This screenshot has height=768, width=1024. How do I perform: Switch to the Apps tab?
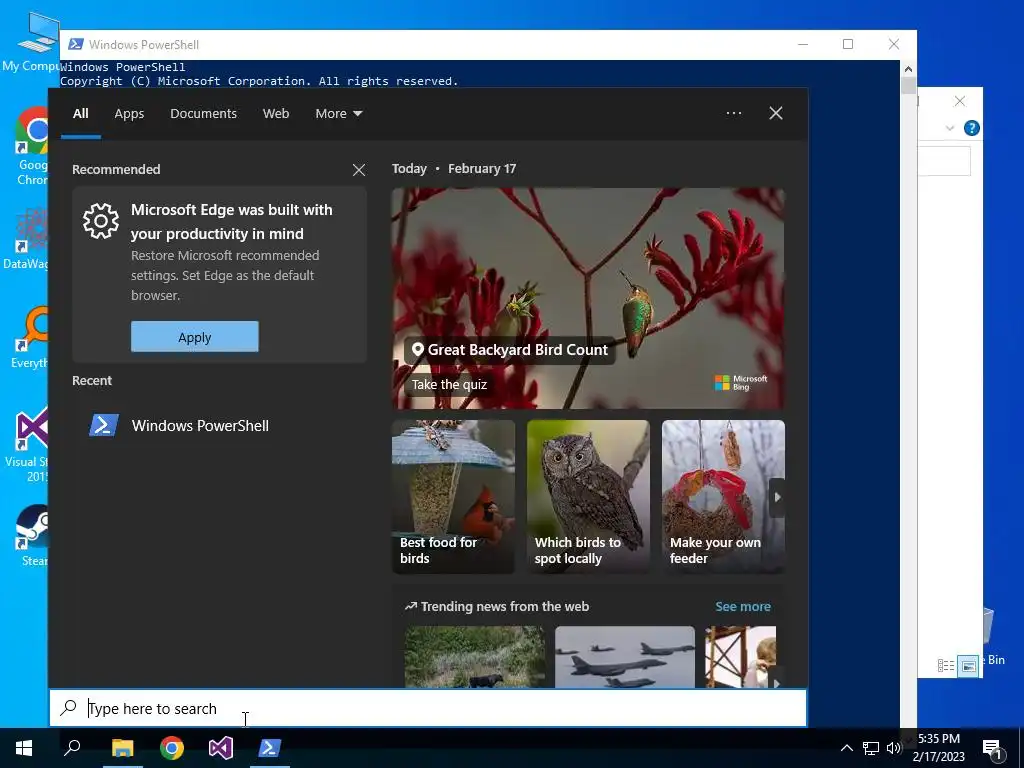point(129,114)
